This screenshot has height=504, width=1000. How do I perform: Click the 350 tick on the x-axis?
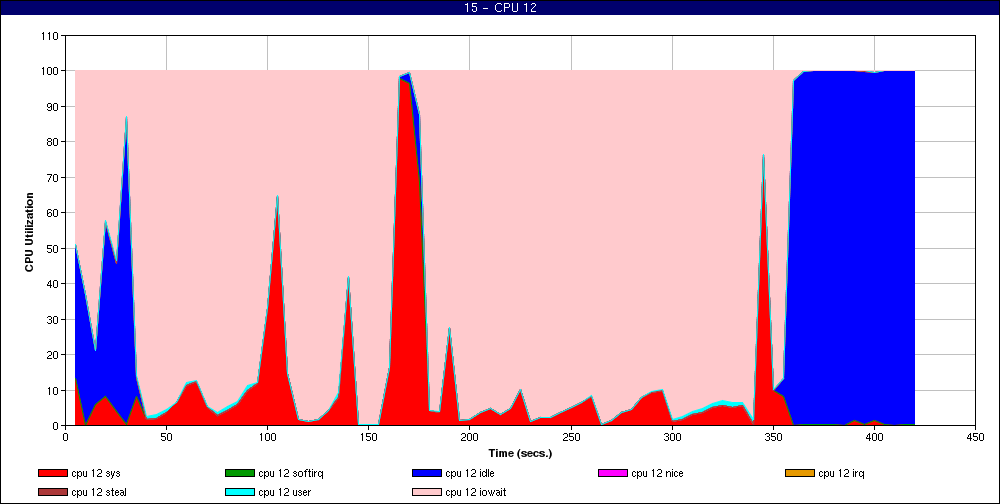click(774, 438)
